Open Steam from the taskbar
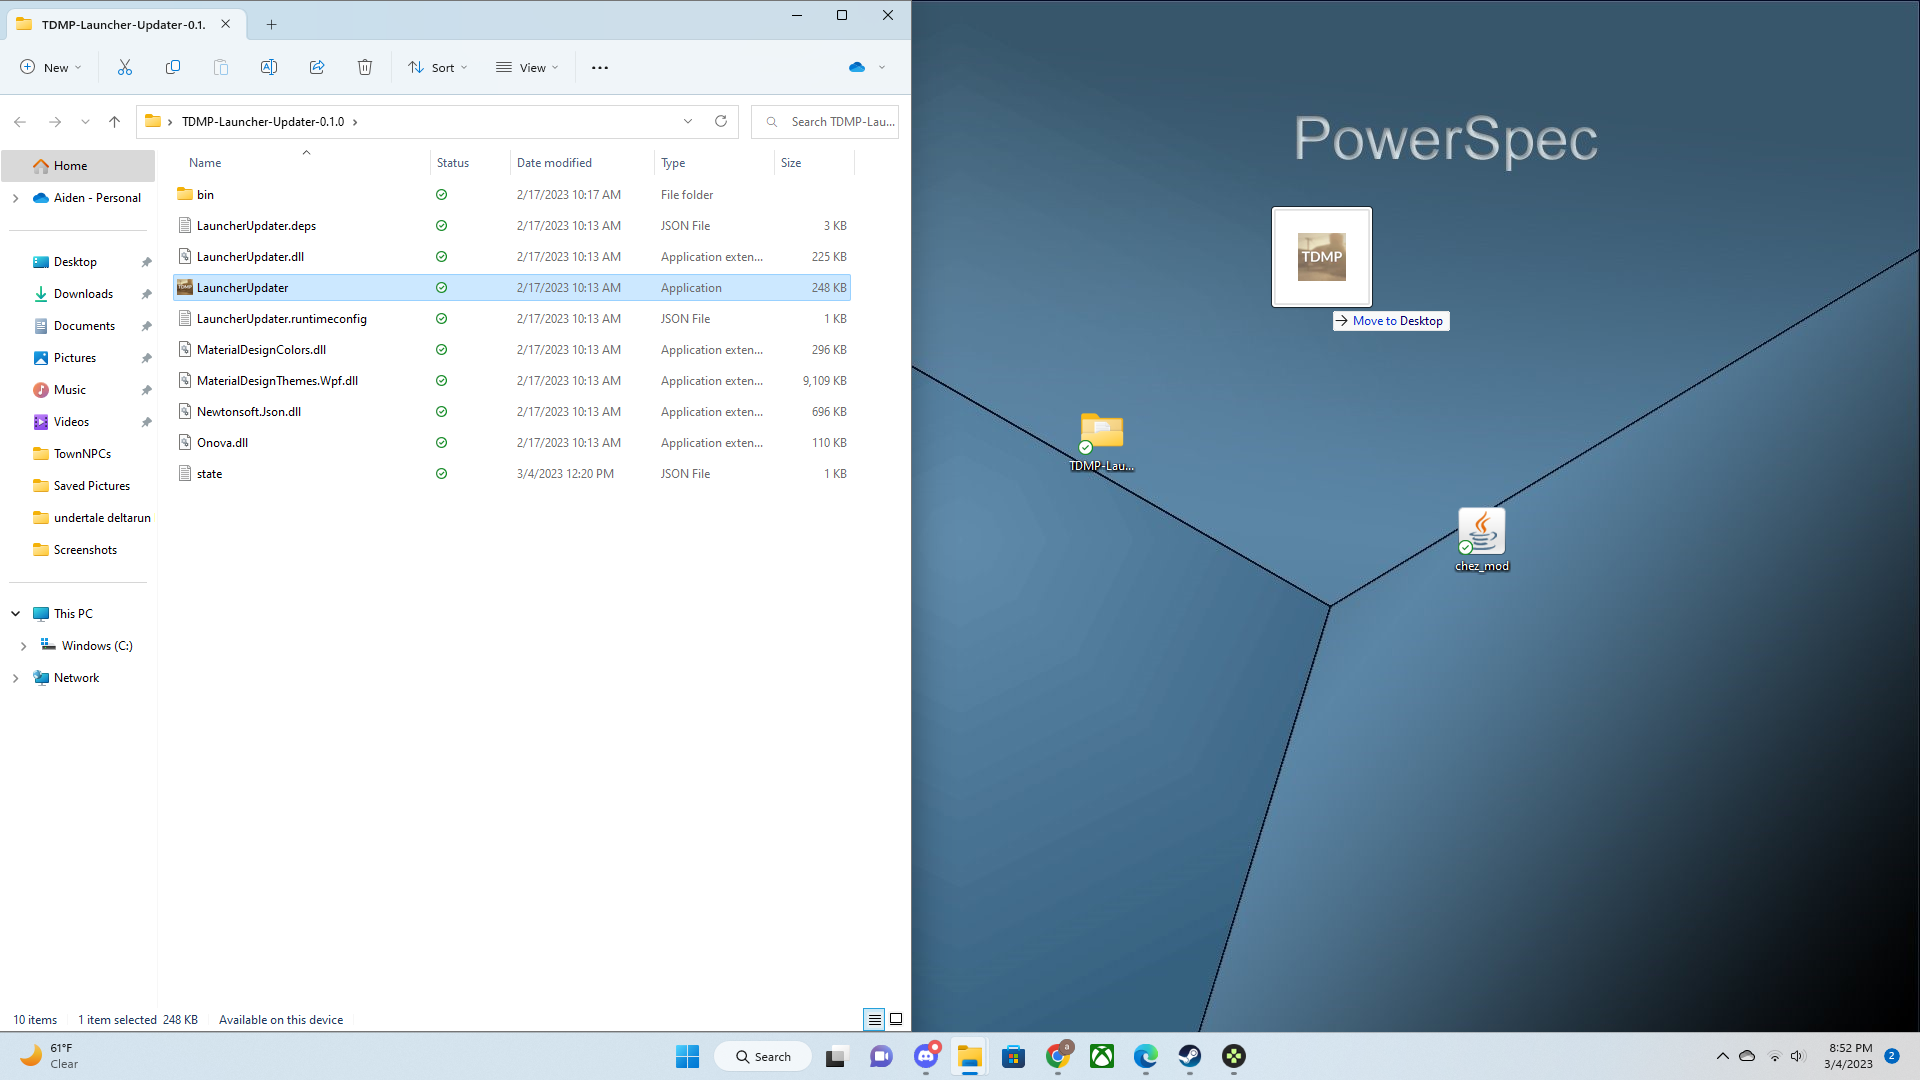Image resolution: width=1920 pixels, height=1080 pixels. tap(1189, 1056)
